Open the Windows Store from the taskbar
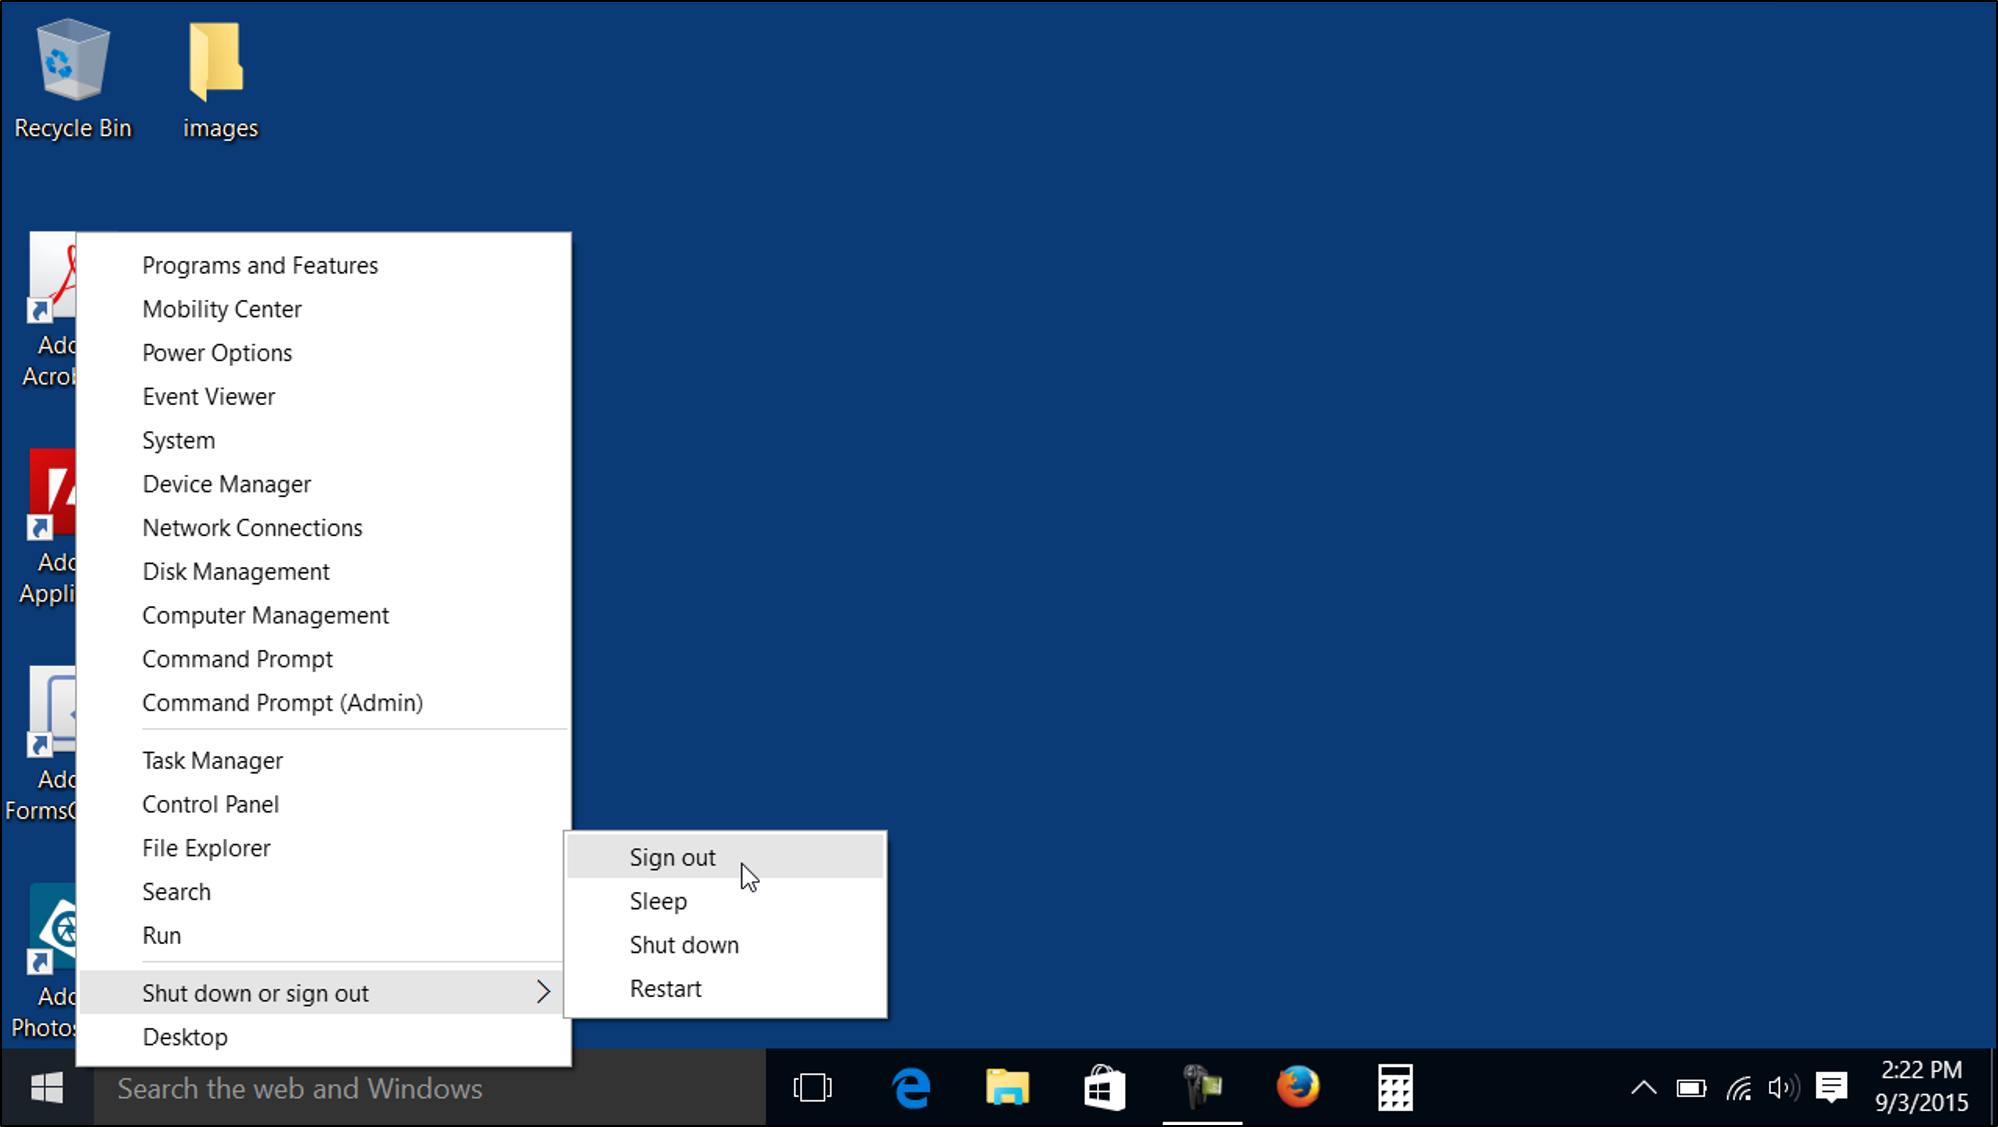Screen dimensions: 1998x1127 click(x=1104, y=1088)
